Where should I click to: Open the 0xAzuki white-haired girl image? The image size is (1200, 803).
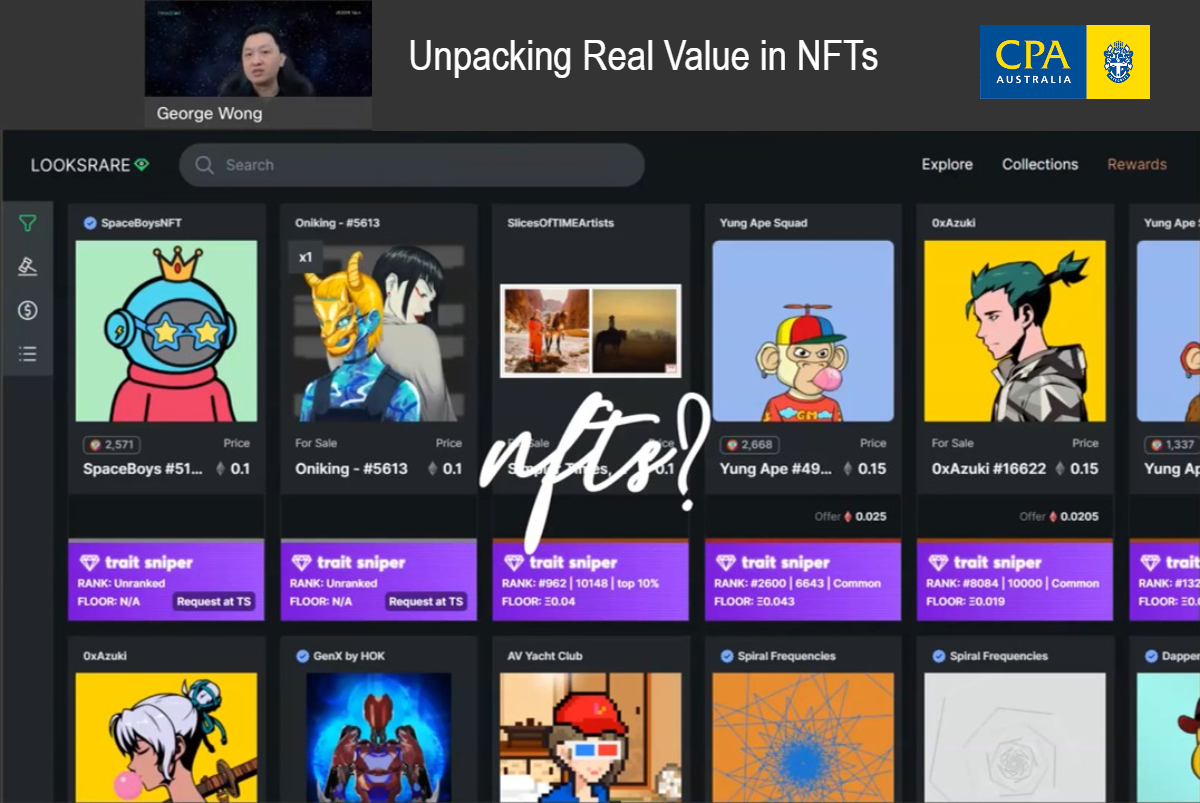(x=166, y=738)
